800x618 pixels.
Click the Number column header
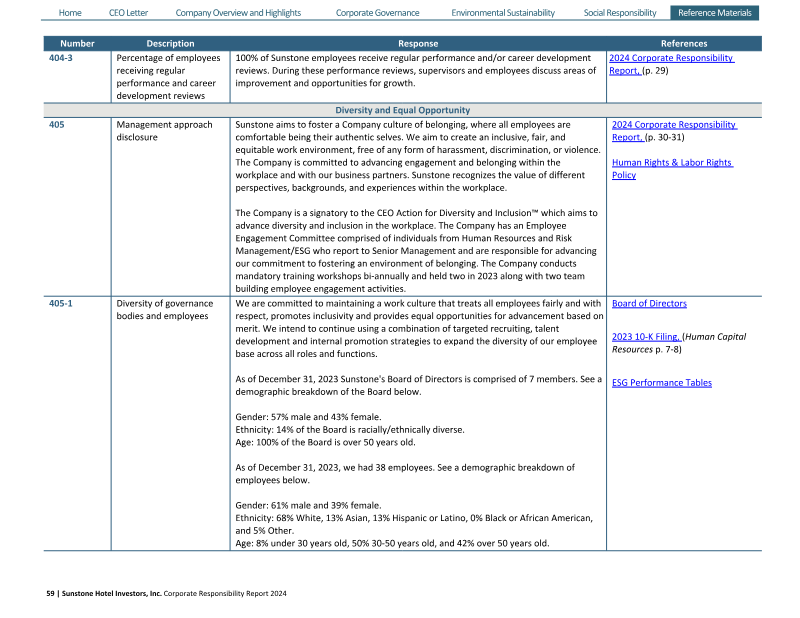tap(77, 44)
